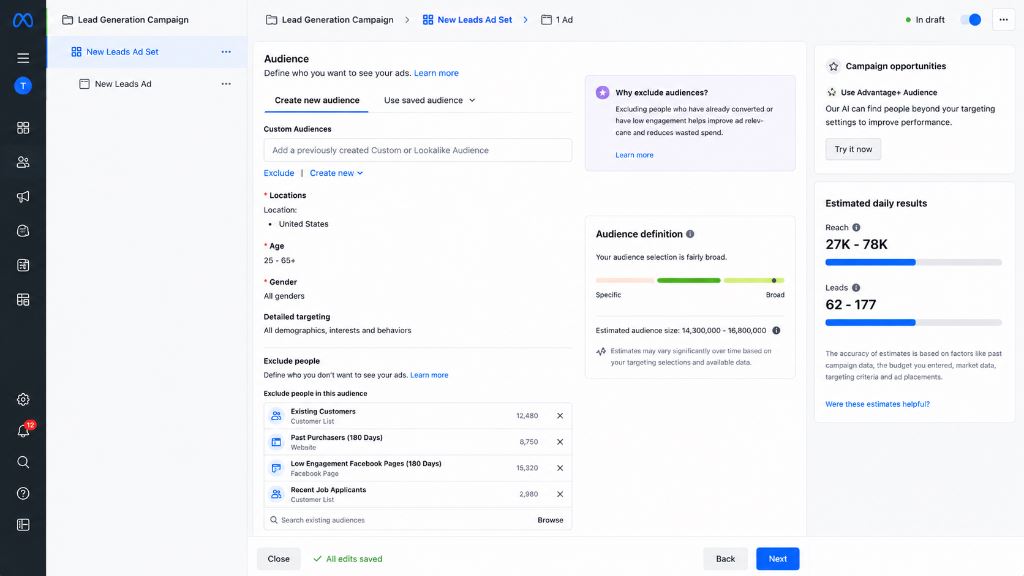Click Try it now button
This screenshot has height=576, width=1024.
pos(853,149)
